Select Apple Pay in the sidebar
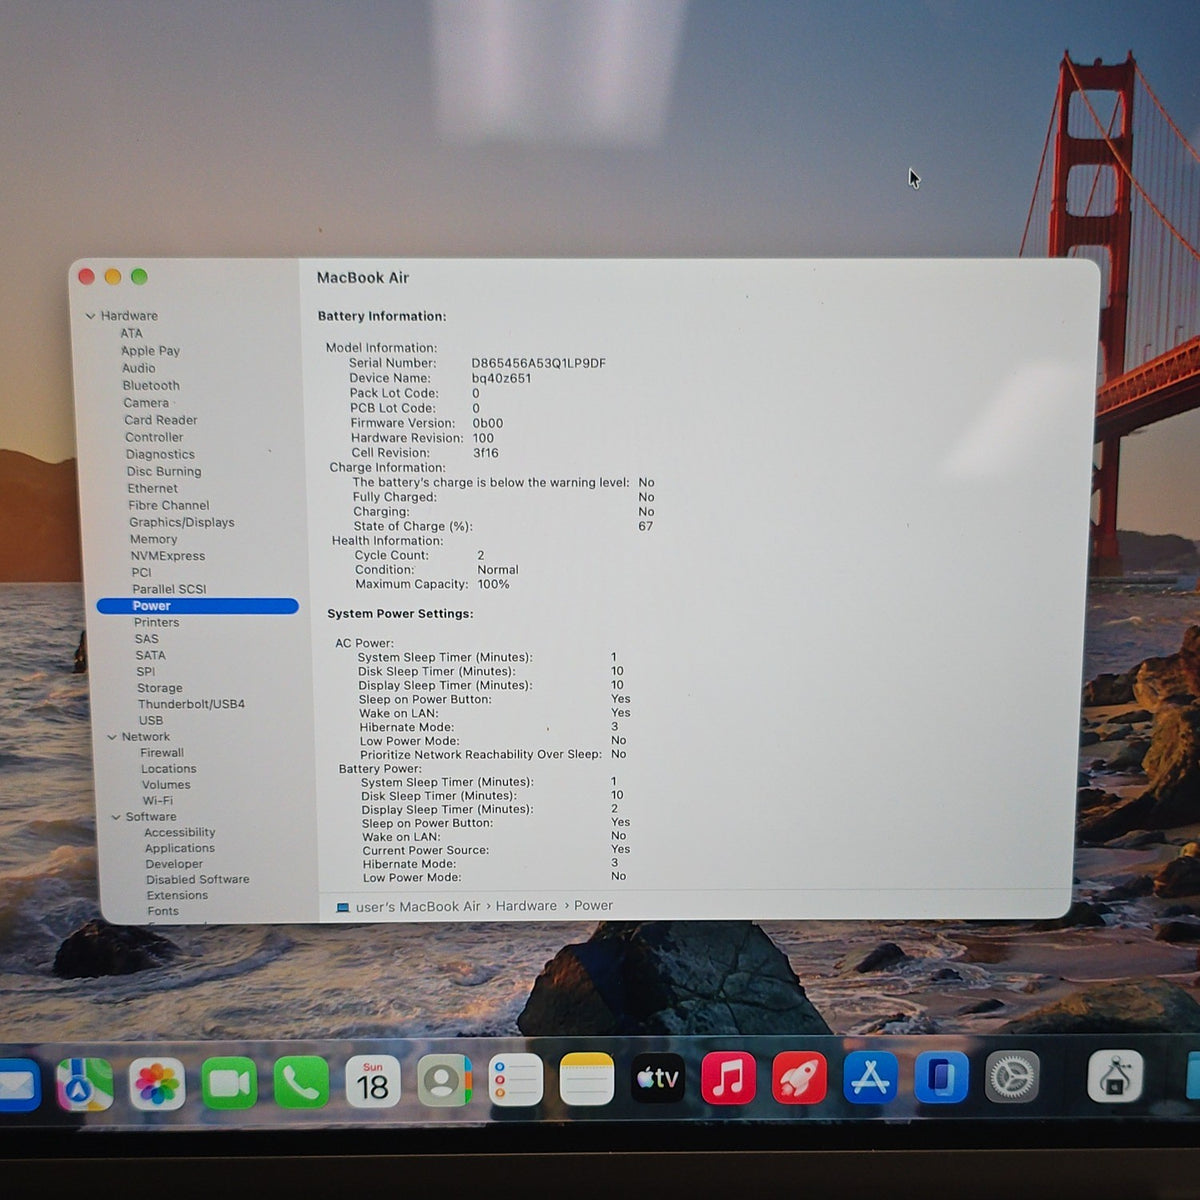Screen dimensions: 1200x1200 tap(150, 351)
